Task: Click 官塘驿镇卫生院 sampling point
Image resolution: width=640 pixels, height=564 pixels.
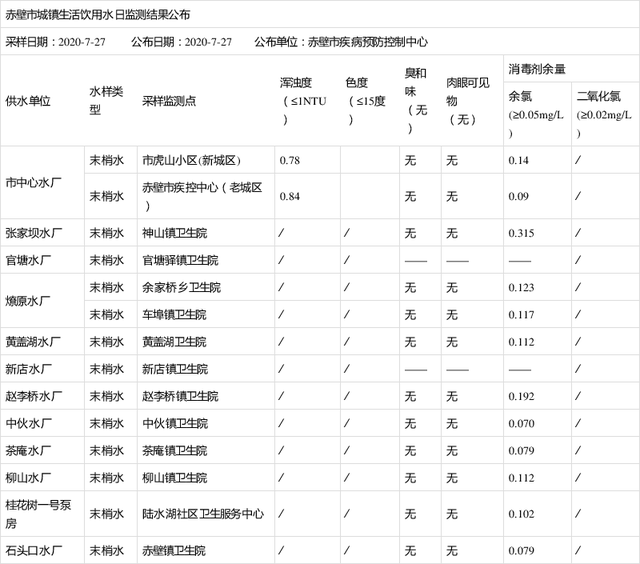Action: 180,260
